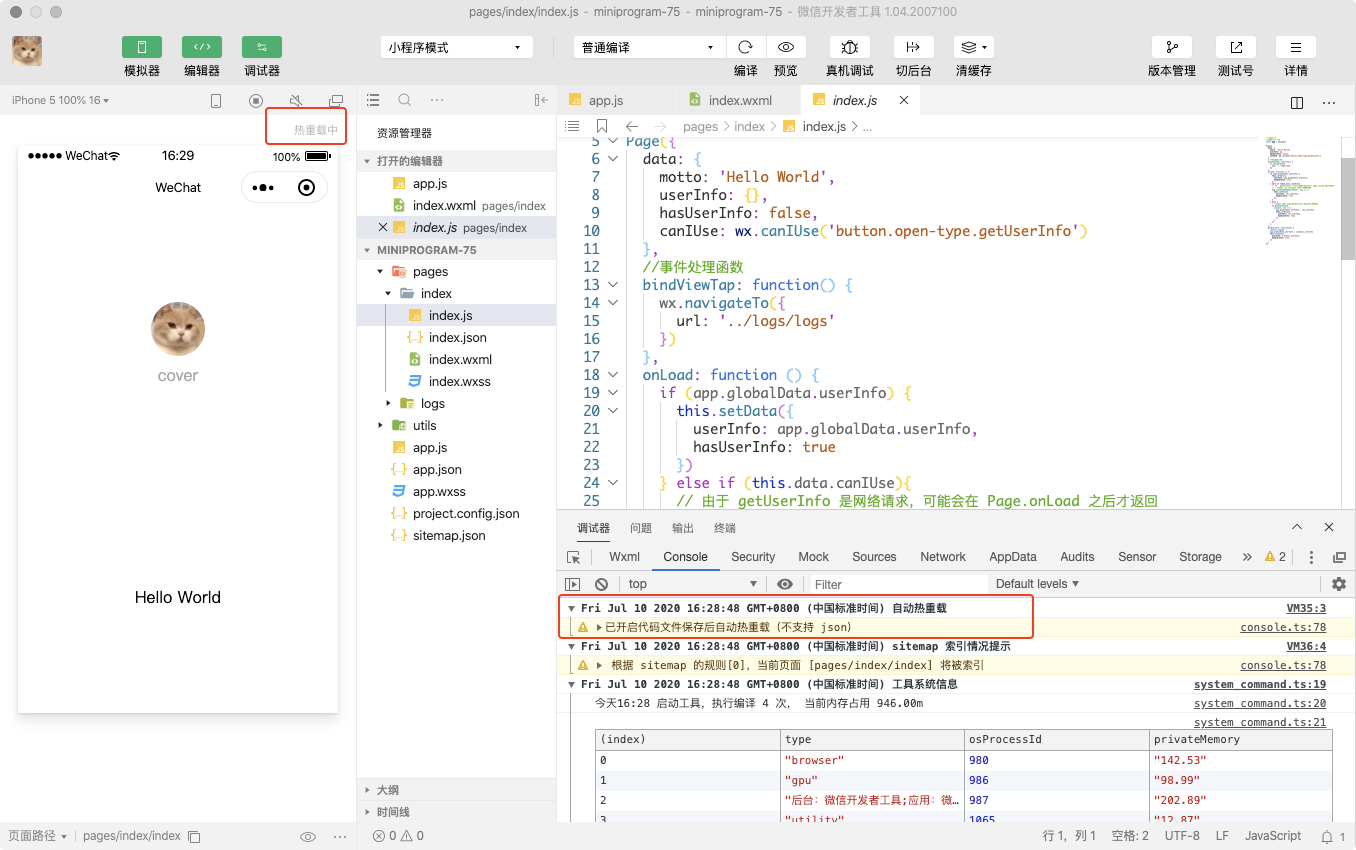Collapse the debugger panel upward arrow
Screen dimensions: 1356x850
click(1297, 527)
